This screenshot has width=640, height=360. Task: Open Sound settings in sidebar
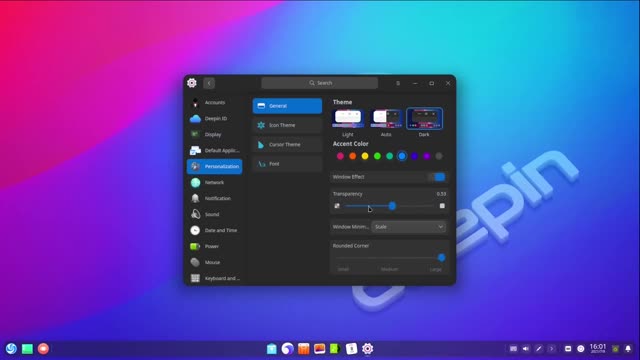[214, 214]
